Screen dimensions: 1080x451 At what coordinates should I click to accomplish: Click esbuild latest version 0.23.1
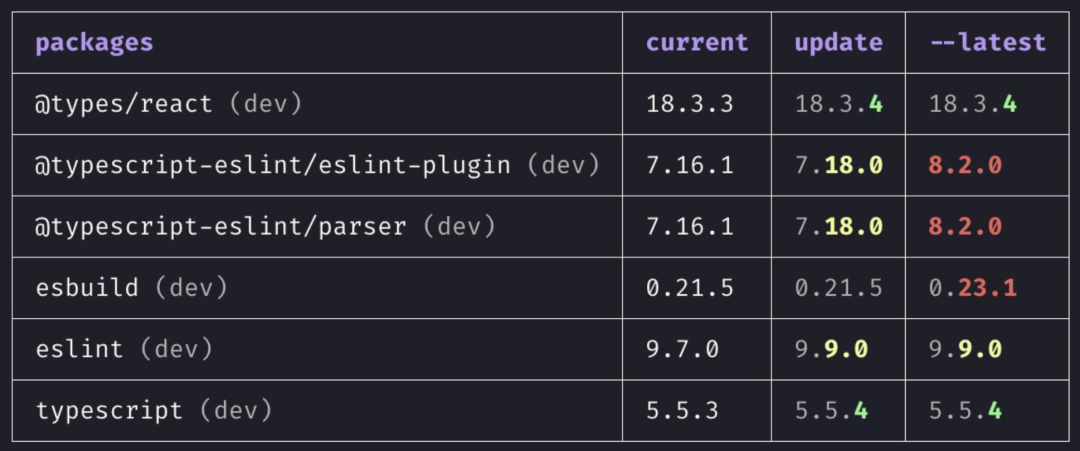click(x=973, y=288)
